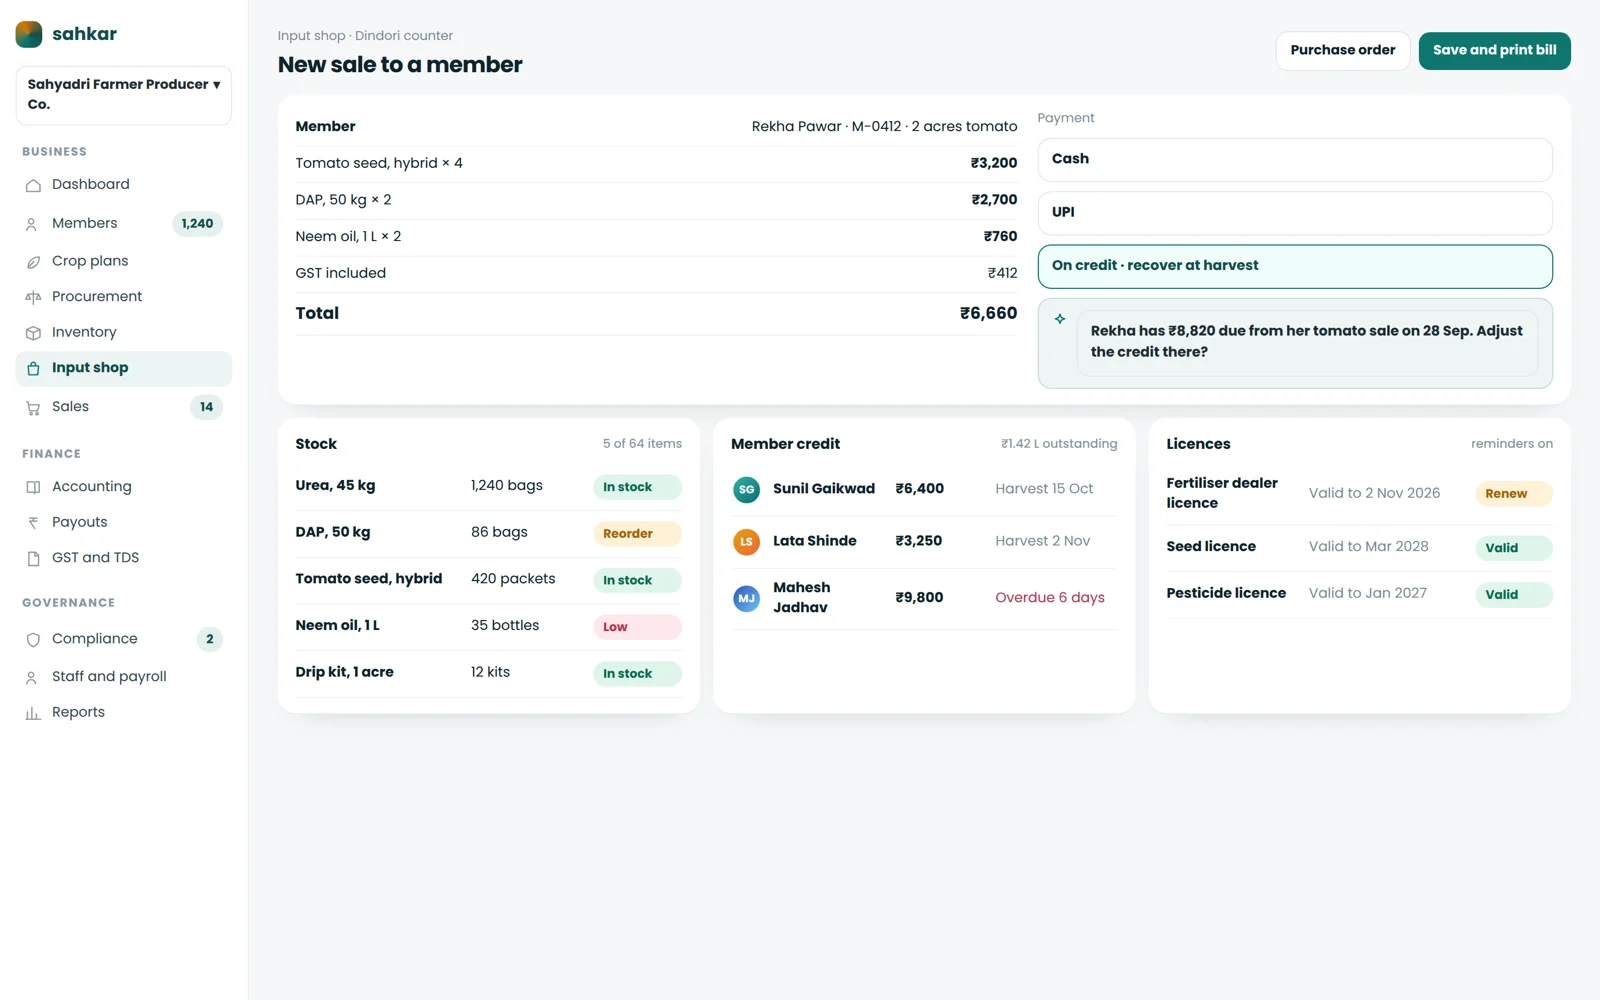The width and height of the screenshot is (1600, 1000).
Task: Click the Dashboard home icon
Action: (x=33, y=185)
